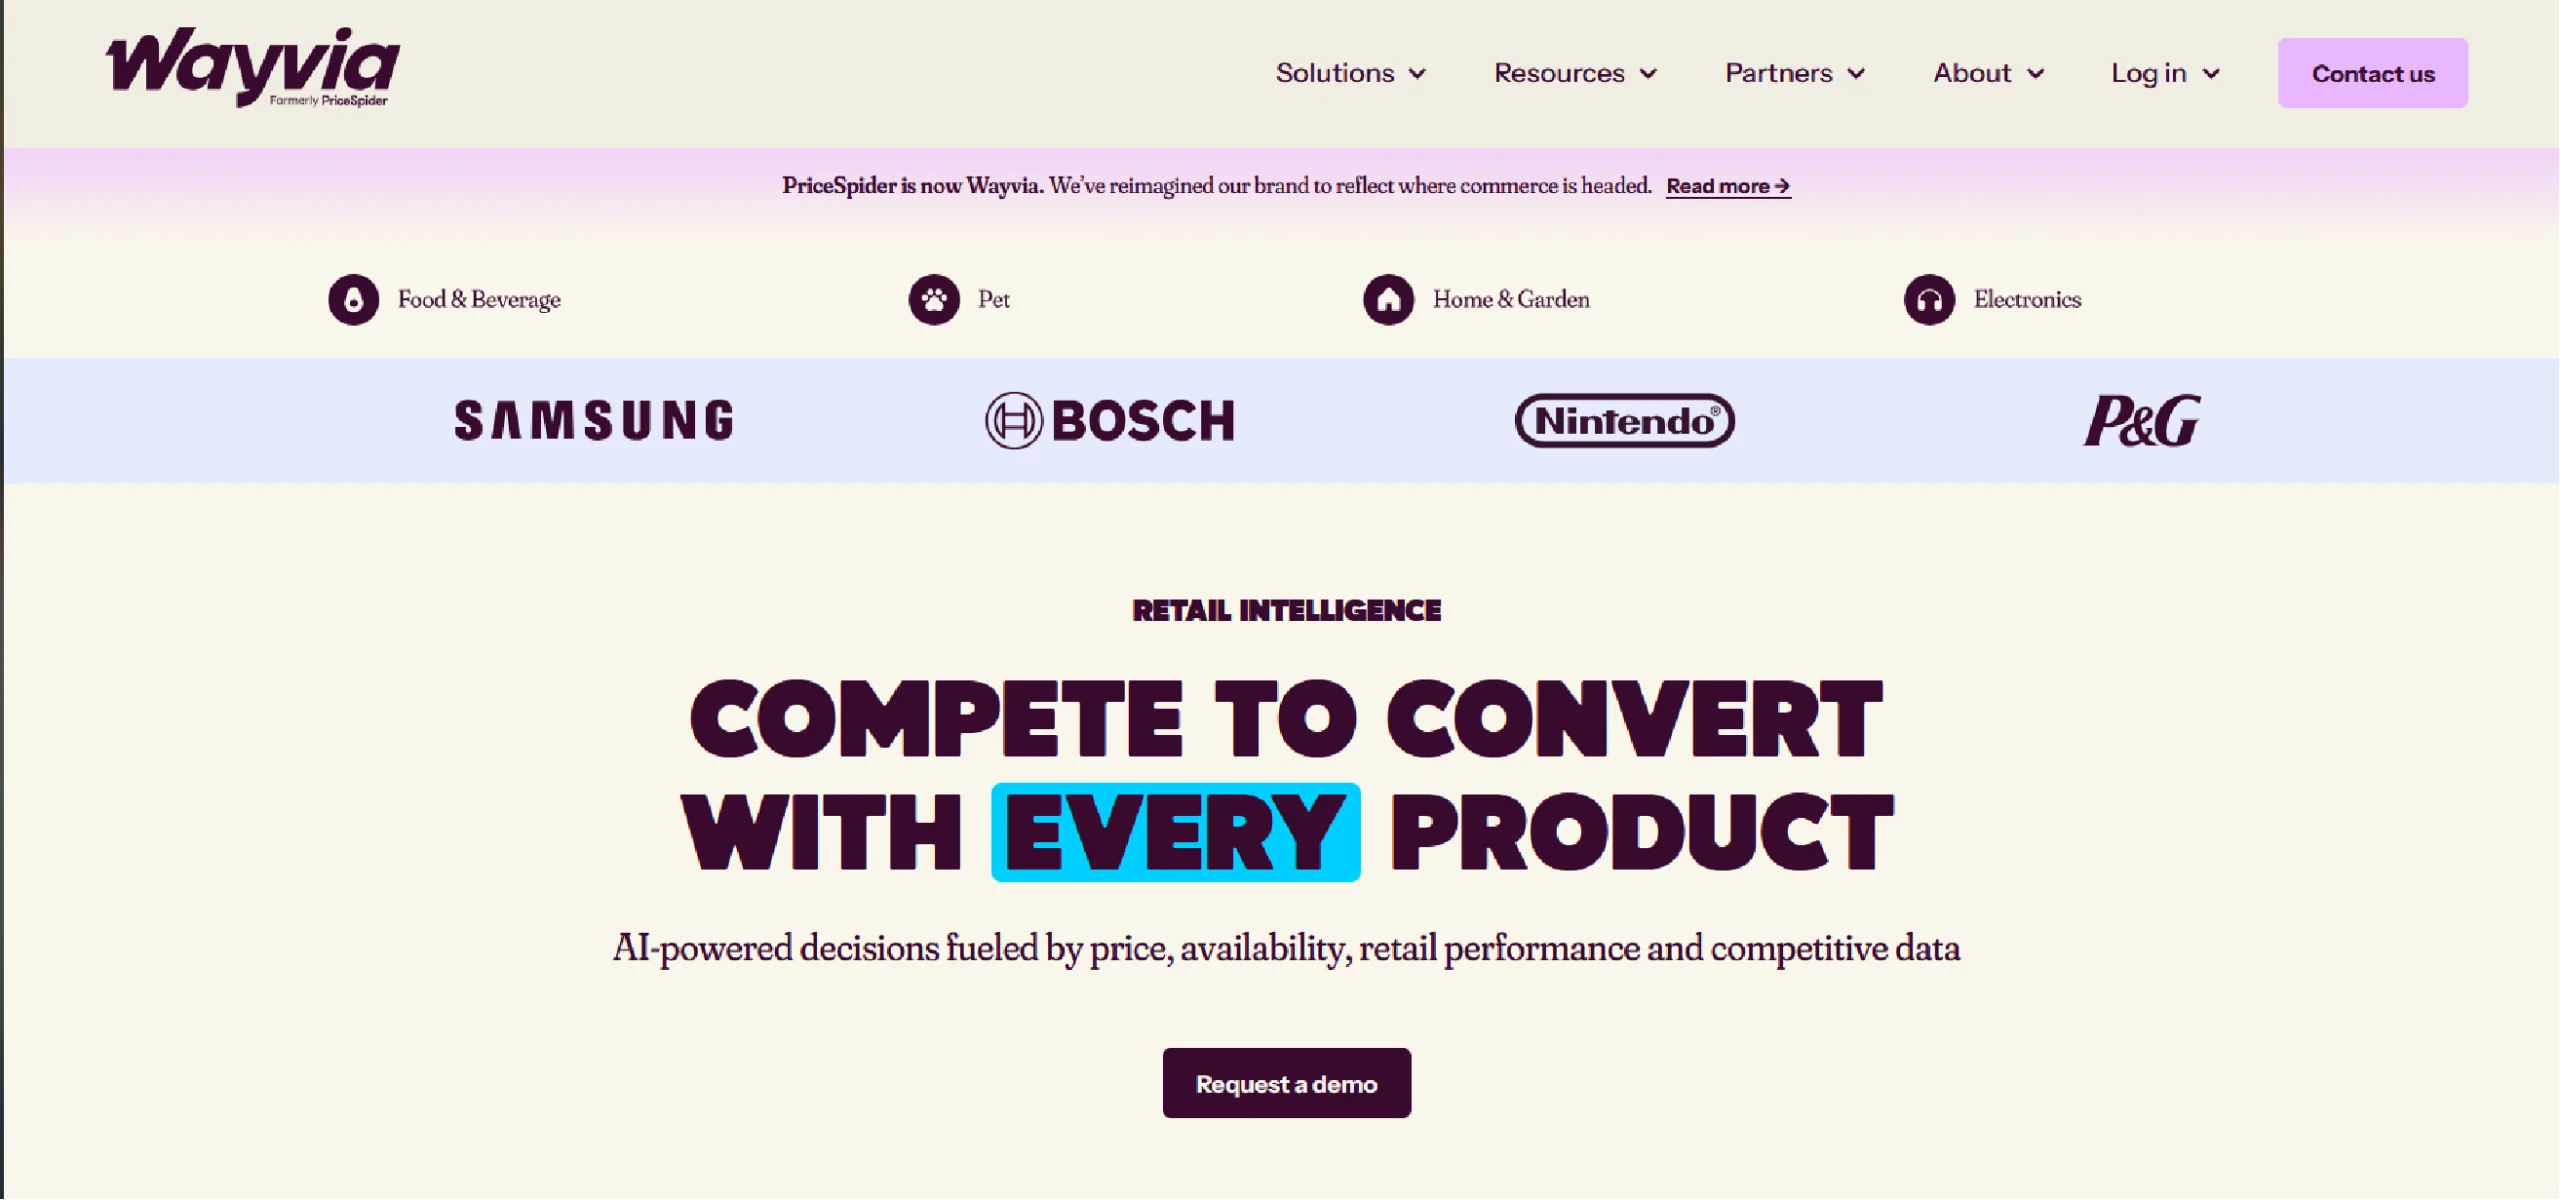Open the Partners dropdown arrow
Viewport: 2560px width, 1200px height.
(x=1856, y=74)
